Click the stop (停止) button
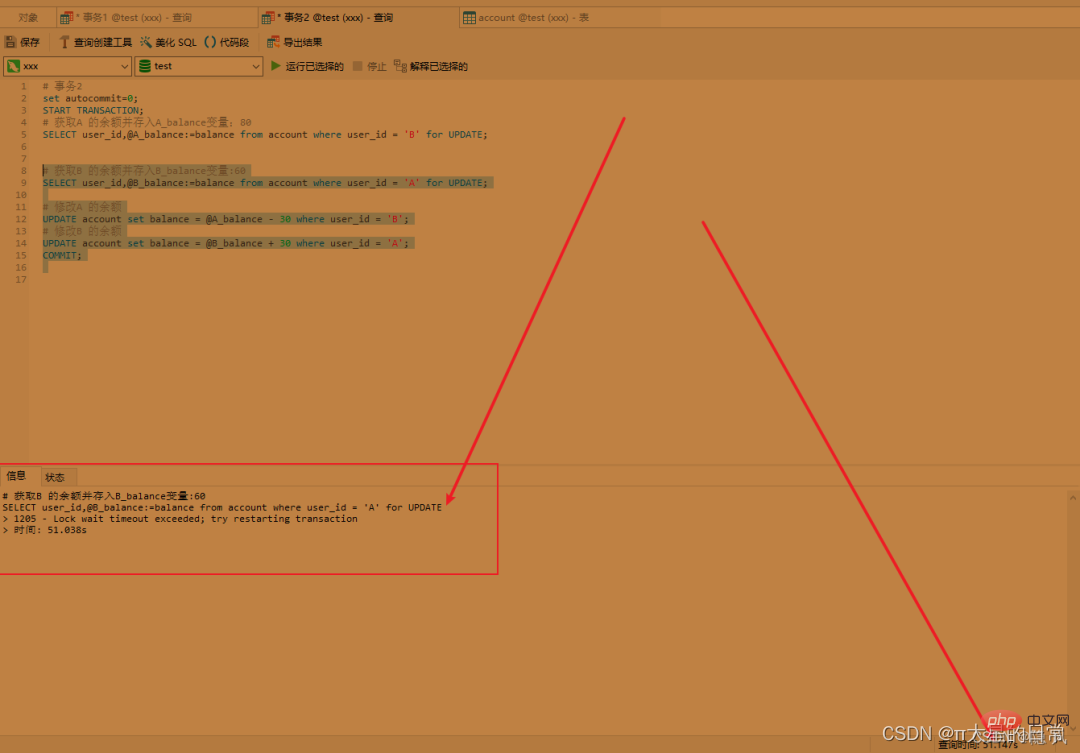This screenshot has height=753, width=1080. 369,66
